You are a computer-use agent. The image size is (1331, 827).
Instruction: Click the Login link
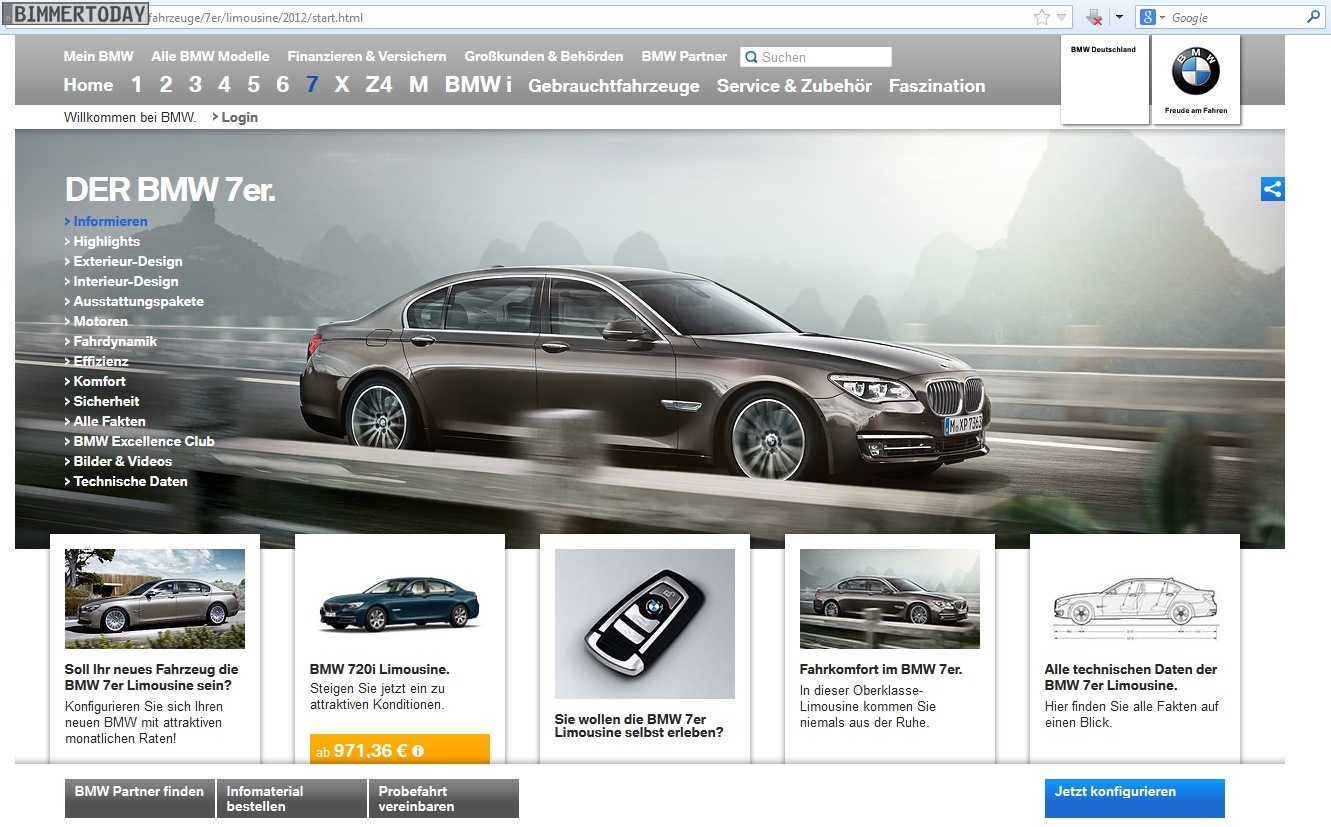pos(239,117)
